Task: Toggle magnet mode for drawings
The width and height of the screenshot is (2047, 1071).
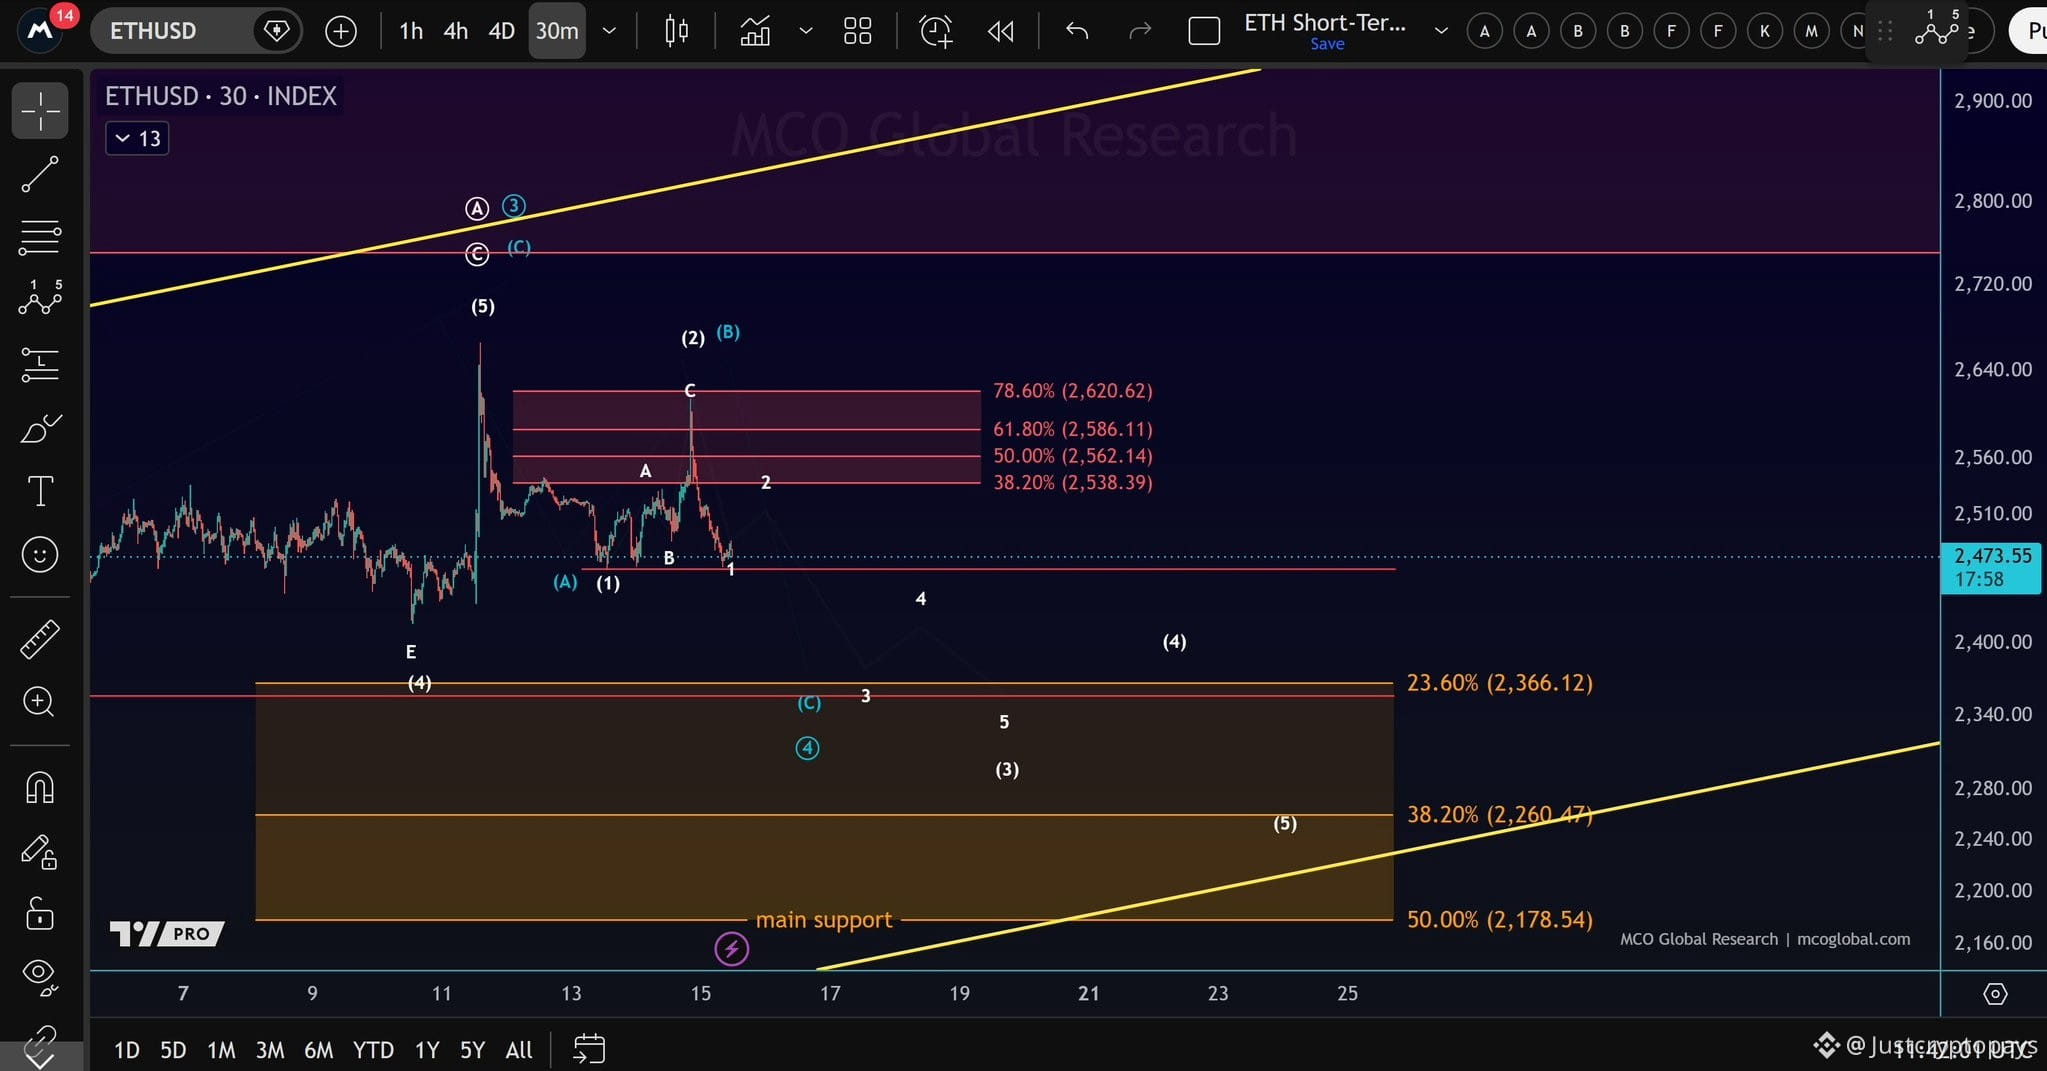Action: point(40,788)
